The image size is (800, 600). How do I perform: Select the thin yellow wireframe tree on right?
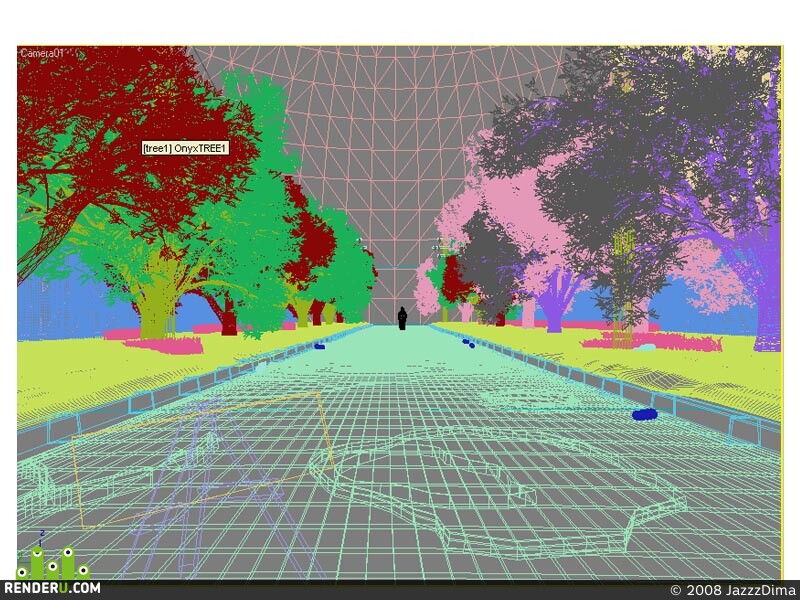[x=622, y=286]
